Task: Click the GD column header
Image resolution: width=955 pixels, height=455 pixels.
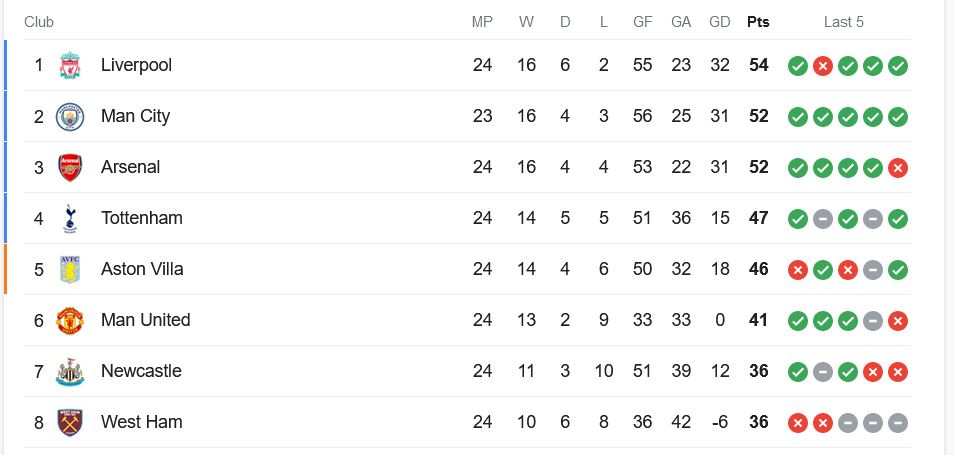Action: tap(719, 22)
